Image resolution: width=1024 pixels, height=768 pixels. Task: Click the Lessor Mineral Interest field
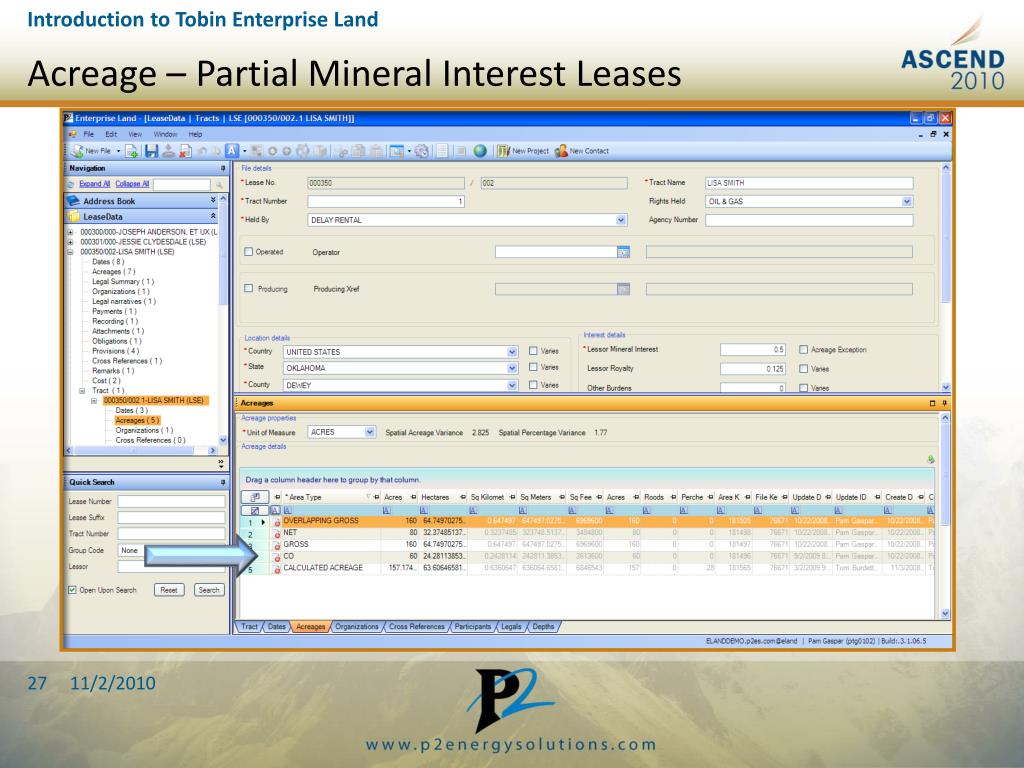(753, 349)
